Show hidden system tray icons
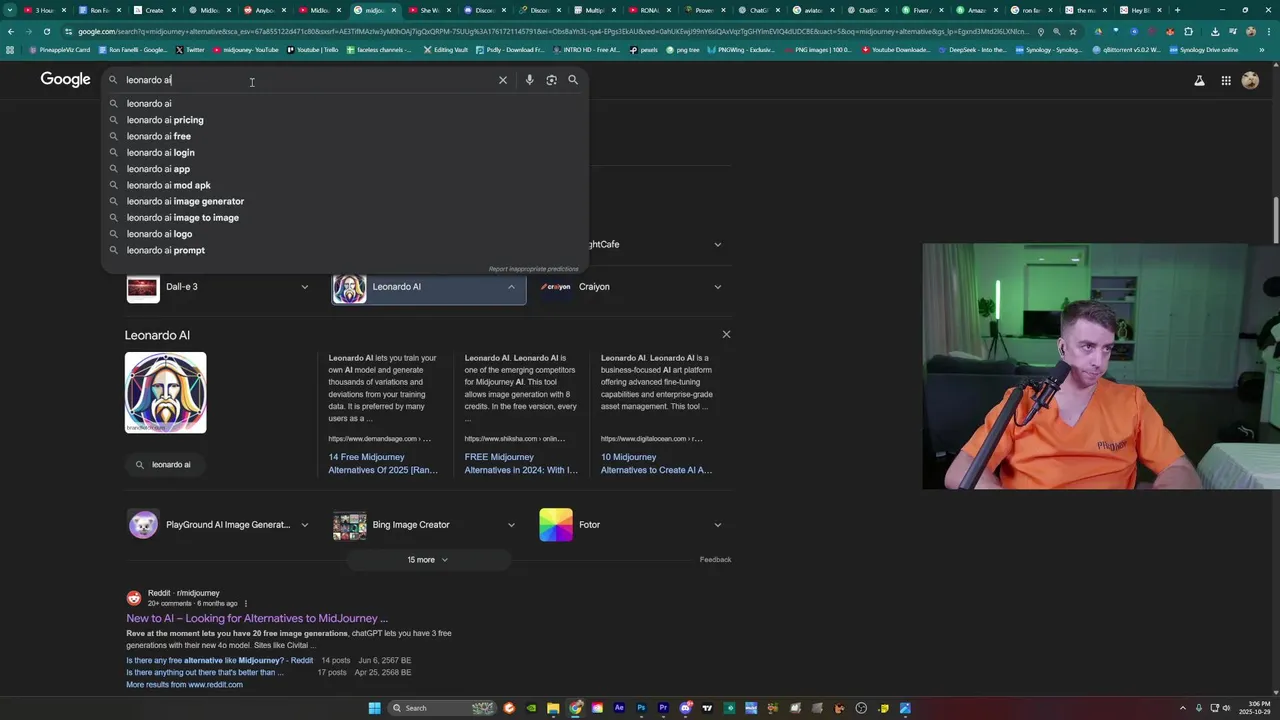 1182,708
